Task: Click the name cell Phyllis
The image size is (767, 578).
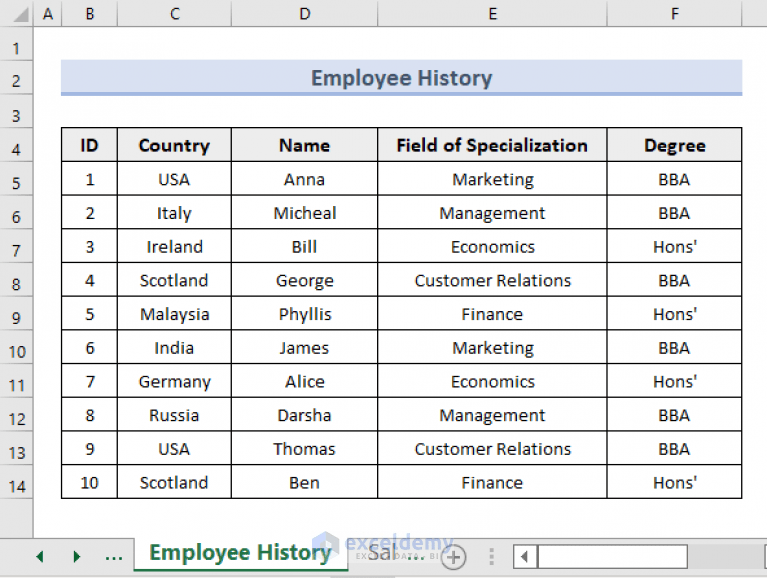Action: point(304,314)
